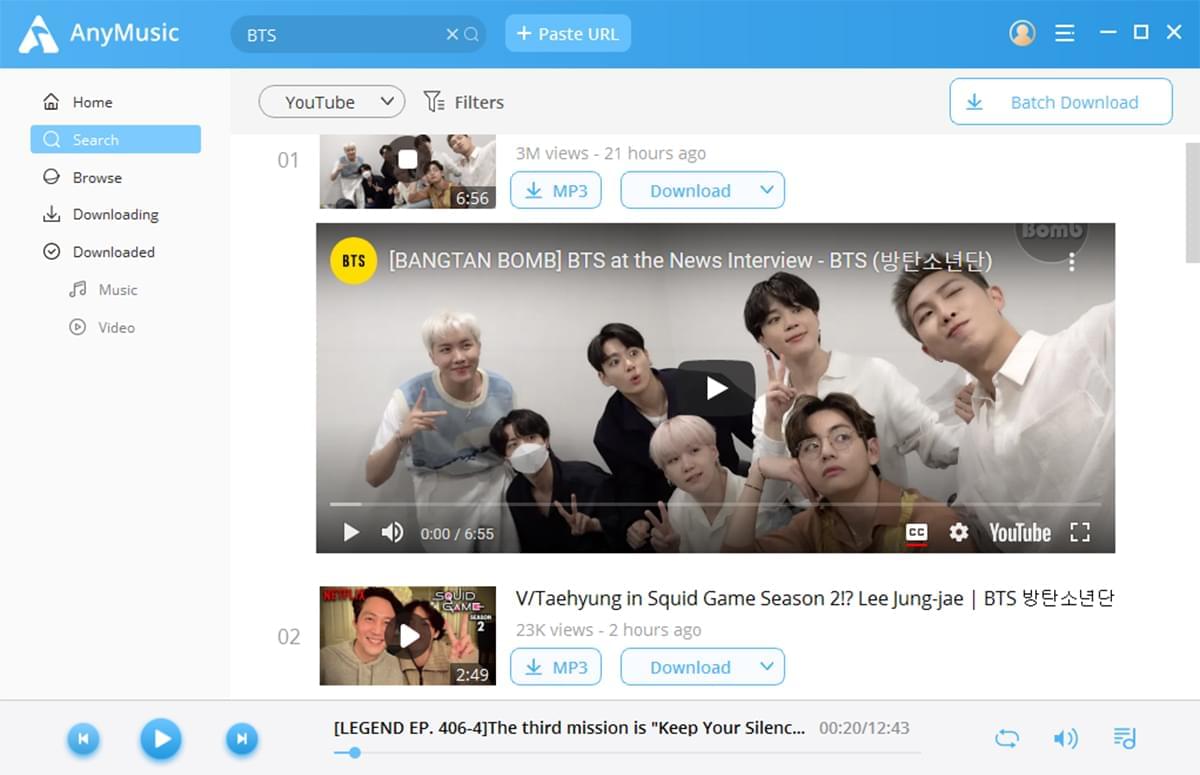The width and height of the screenshot is (1200, 775).
Task: Open YouTube player settings gear
Action: [959, 533]
